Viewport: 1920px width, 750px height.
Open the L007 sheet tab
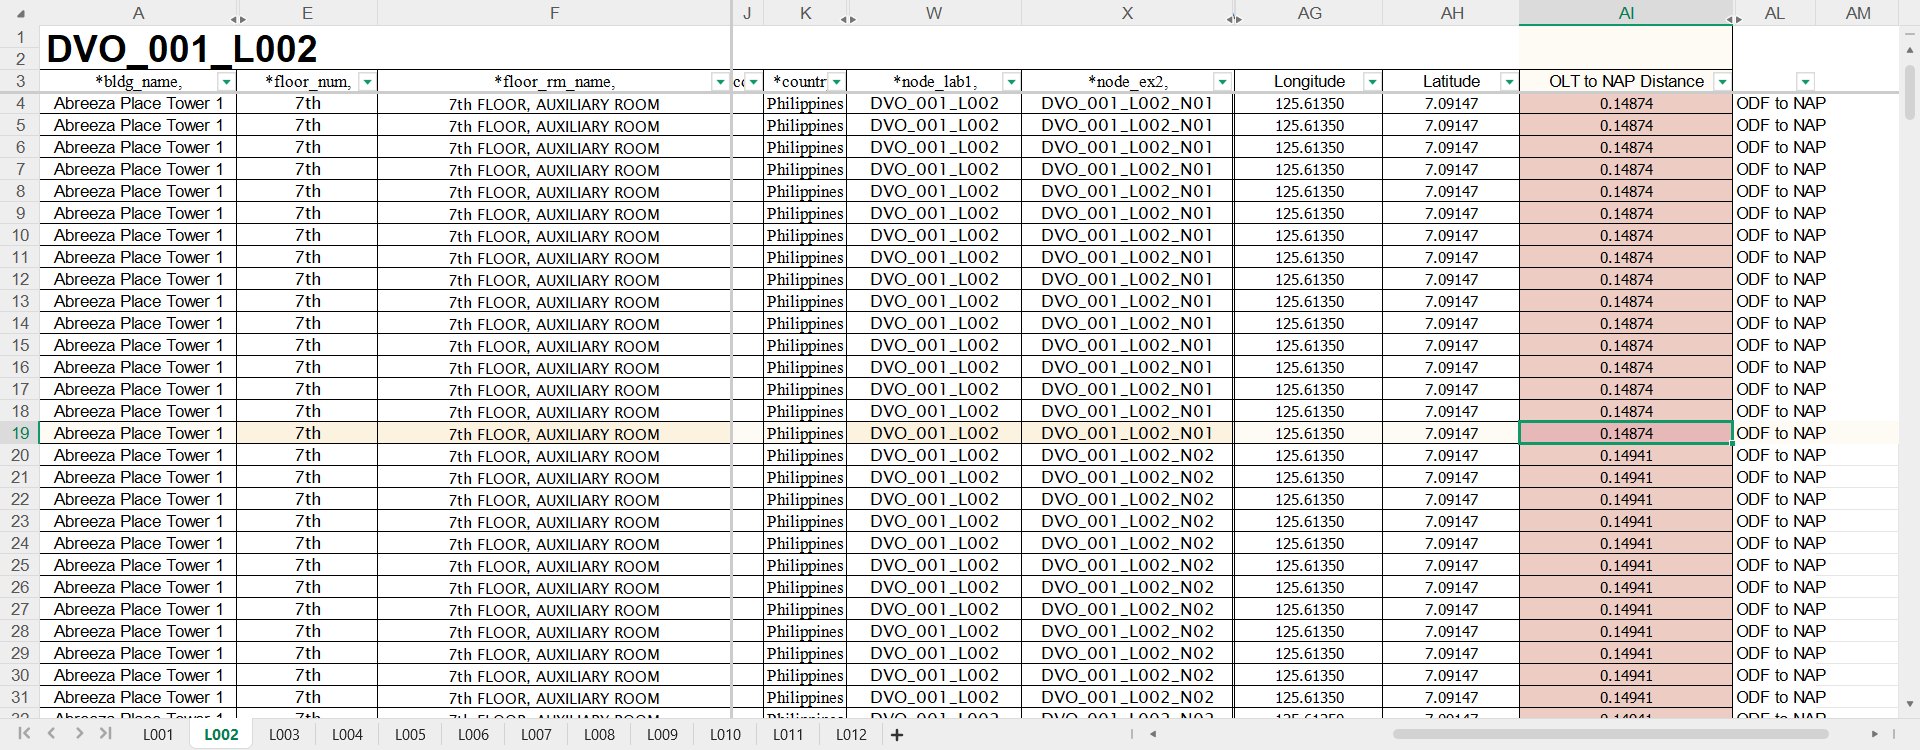536,735
